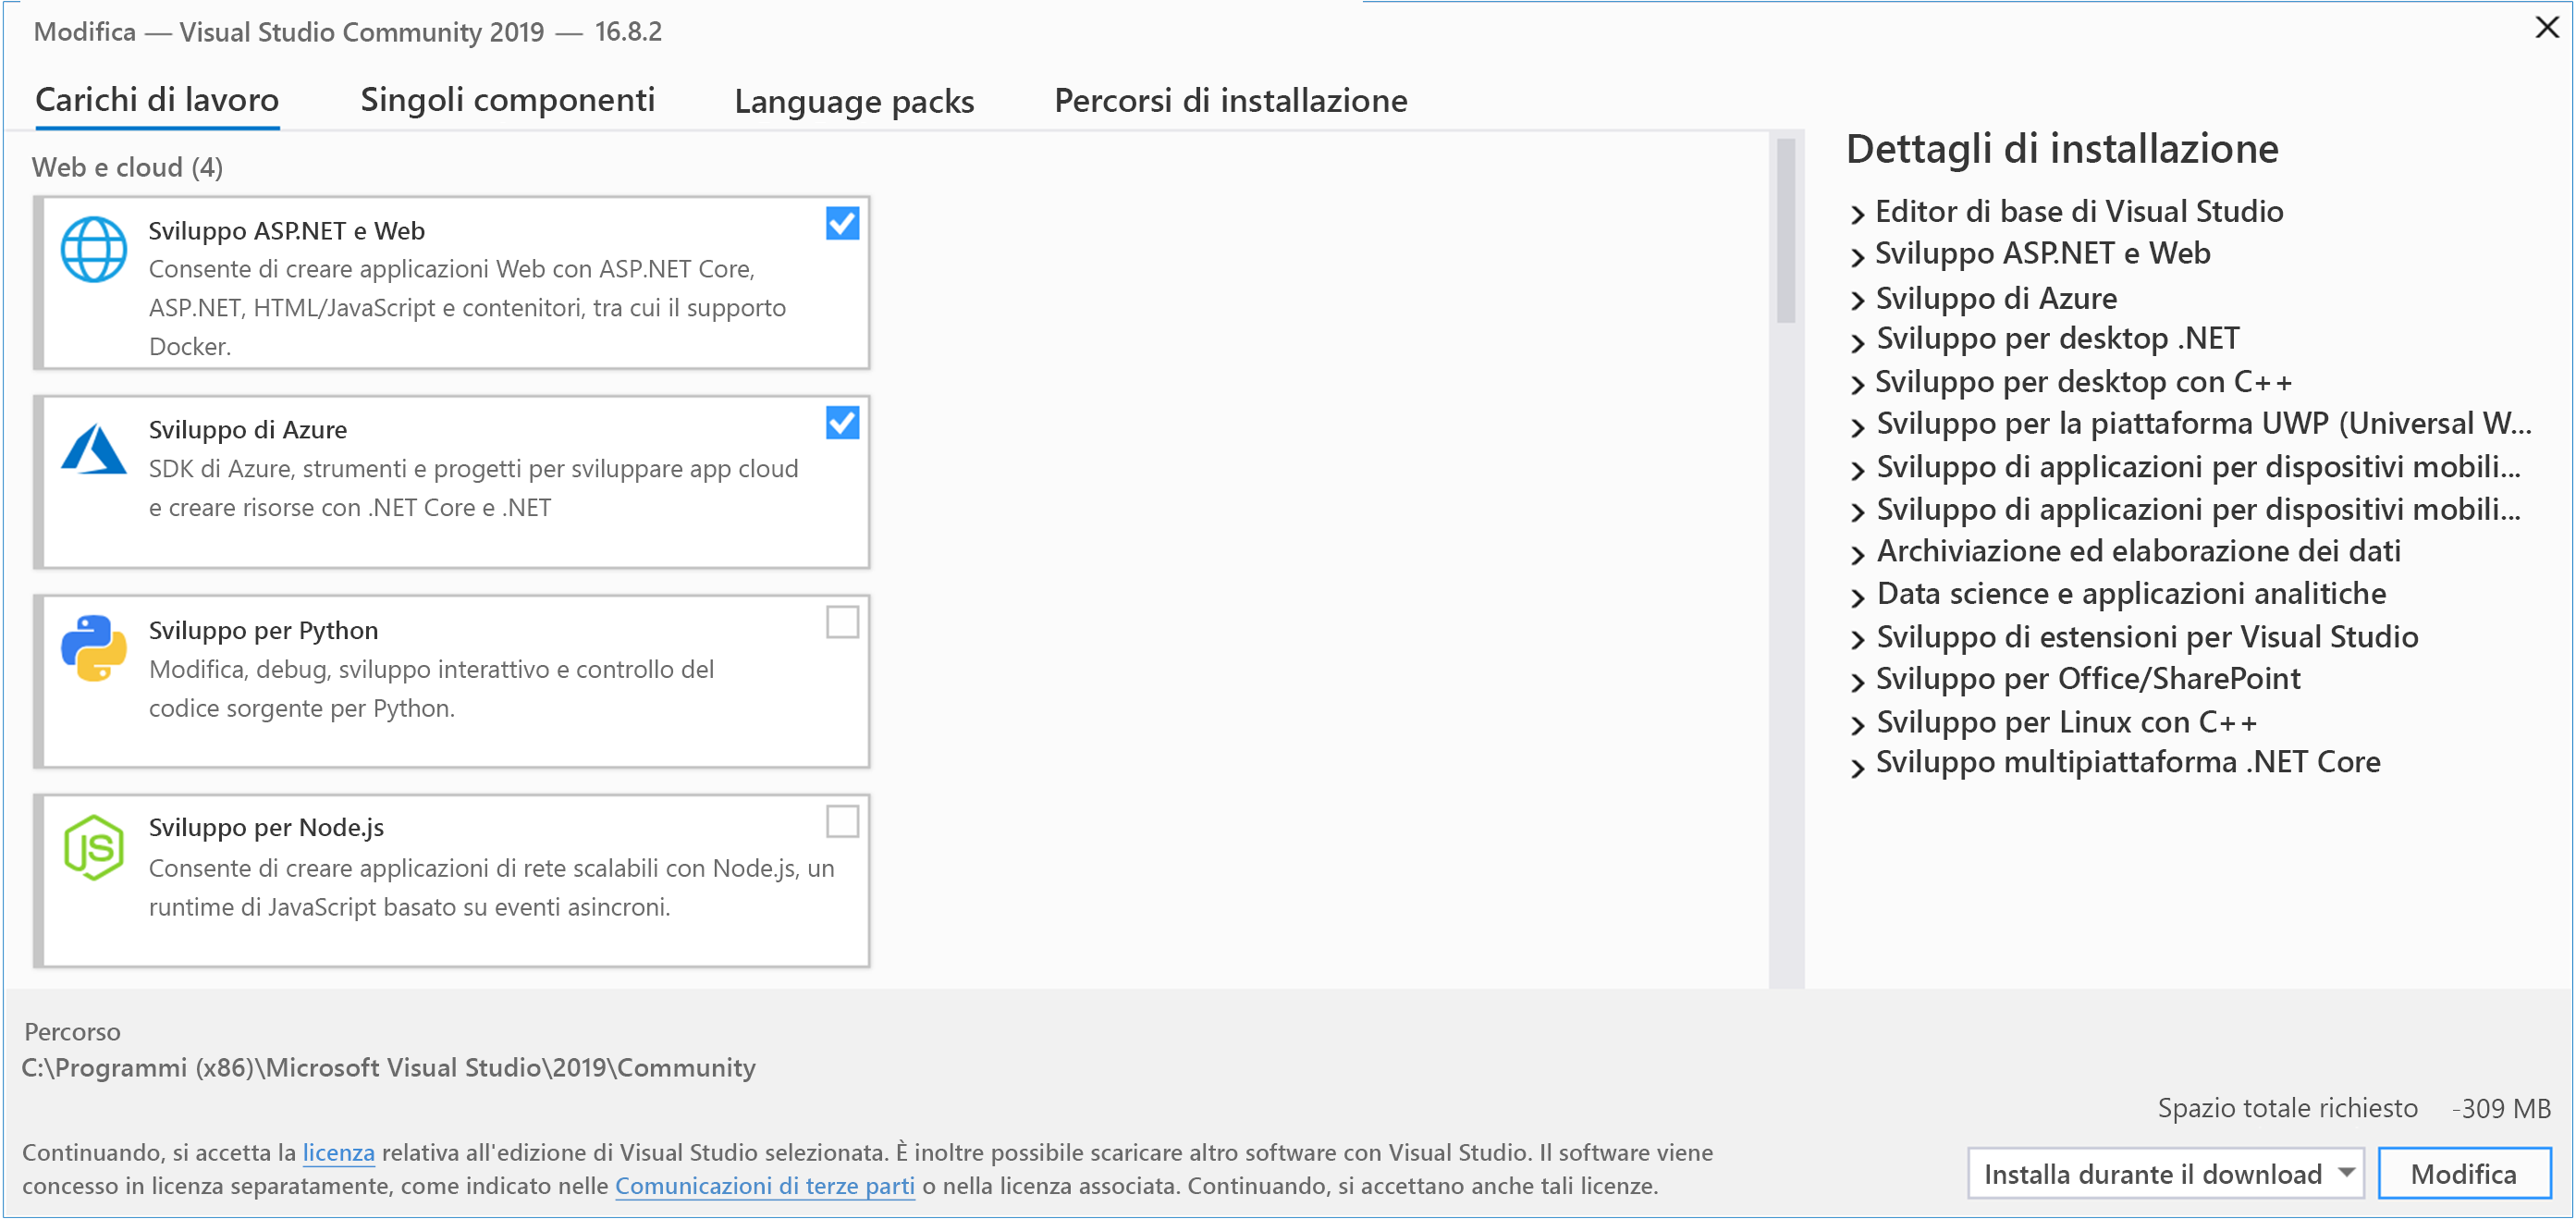Switch to Language packs tab
This screenshot has width=2576, height=1219.
(854, 102)
